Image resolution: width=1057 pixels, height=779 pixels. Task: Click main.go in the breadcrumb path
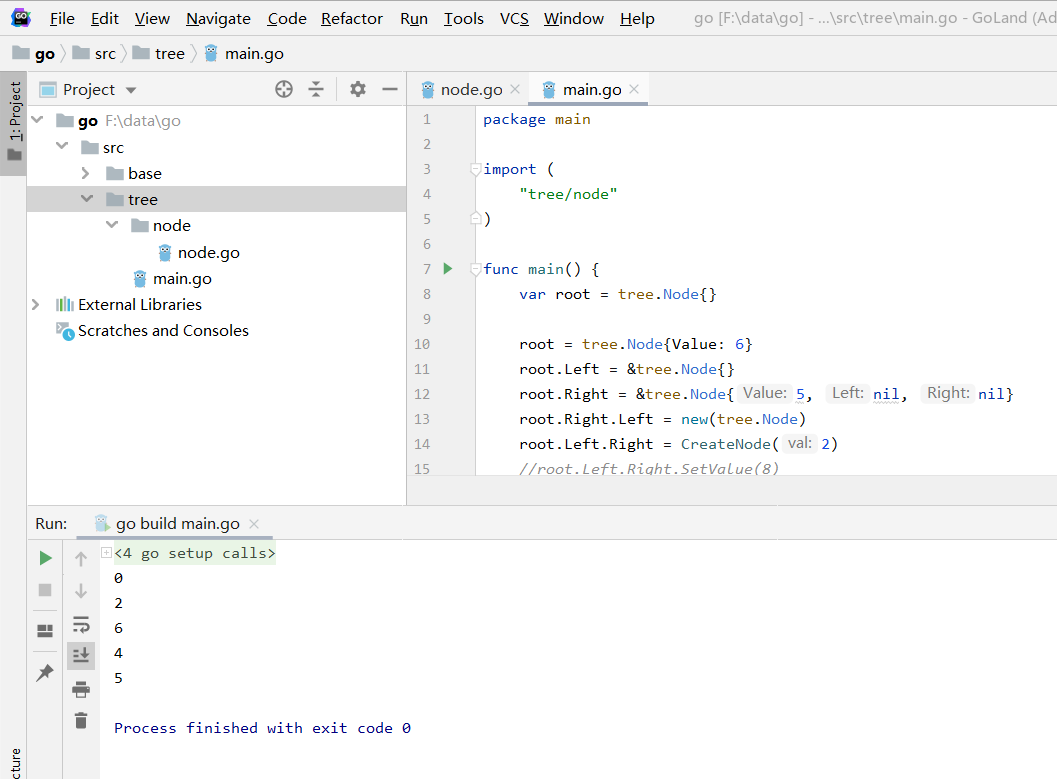tap(254, 53)
